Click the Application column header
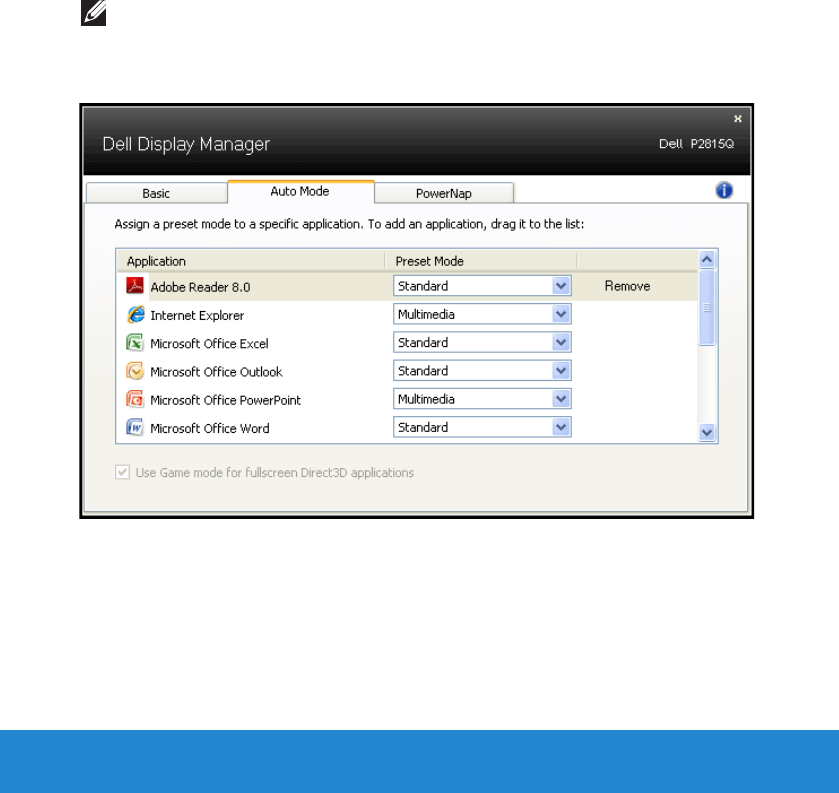 (250, 261)
